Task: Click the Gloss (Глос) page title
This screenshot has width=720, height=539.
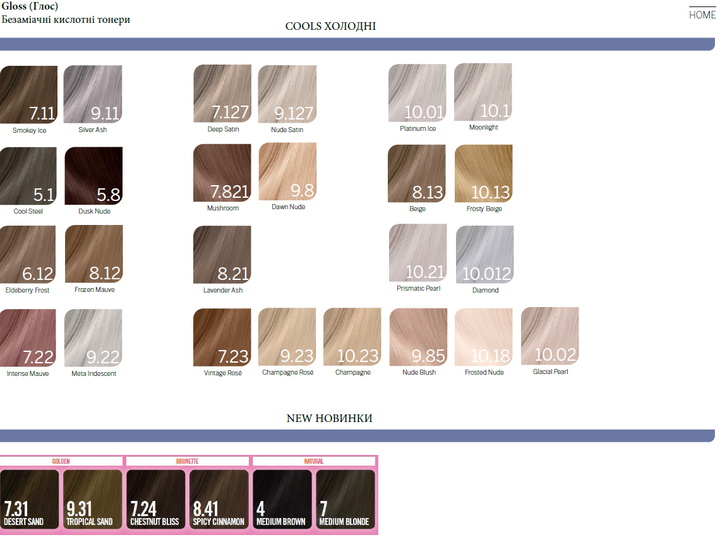Action: (x=30, y=6)
